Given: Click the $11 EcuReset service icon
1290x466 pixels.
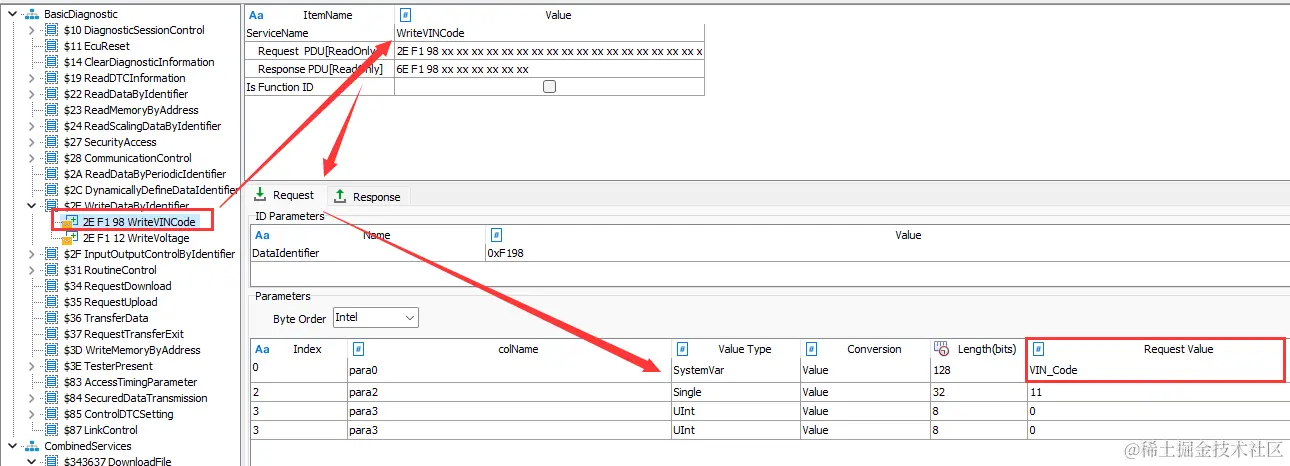Looking at the screenshot, I should coord(52,46).
